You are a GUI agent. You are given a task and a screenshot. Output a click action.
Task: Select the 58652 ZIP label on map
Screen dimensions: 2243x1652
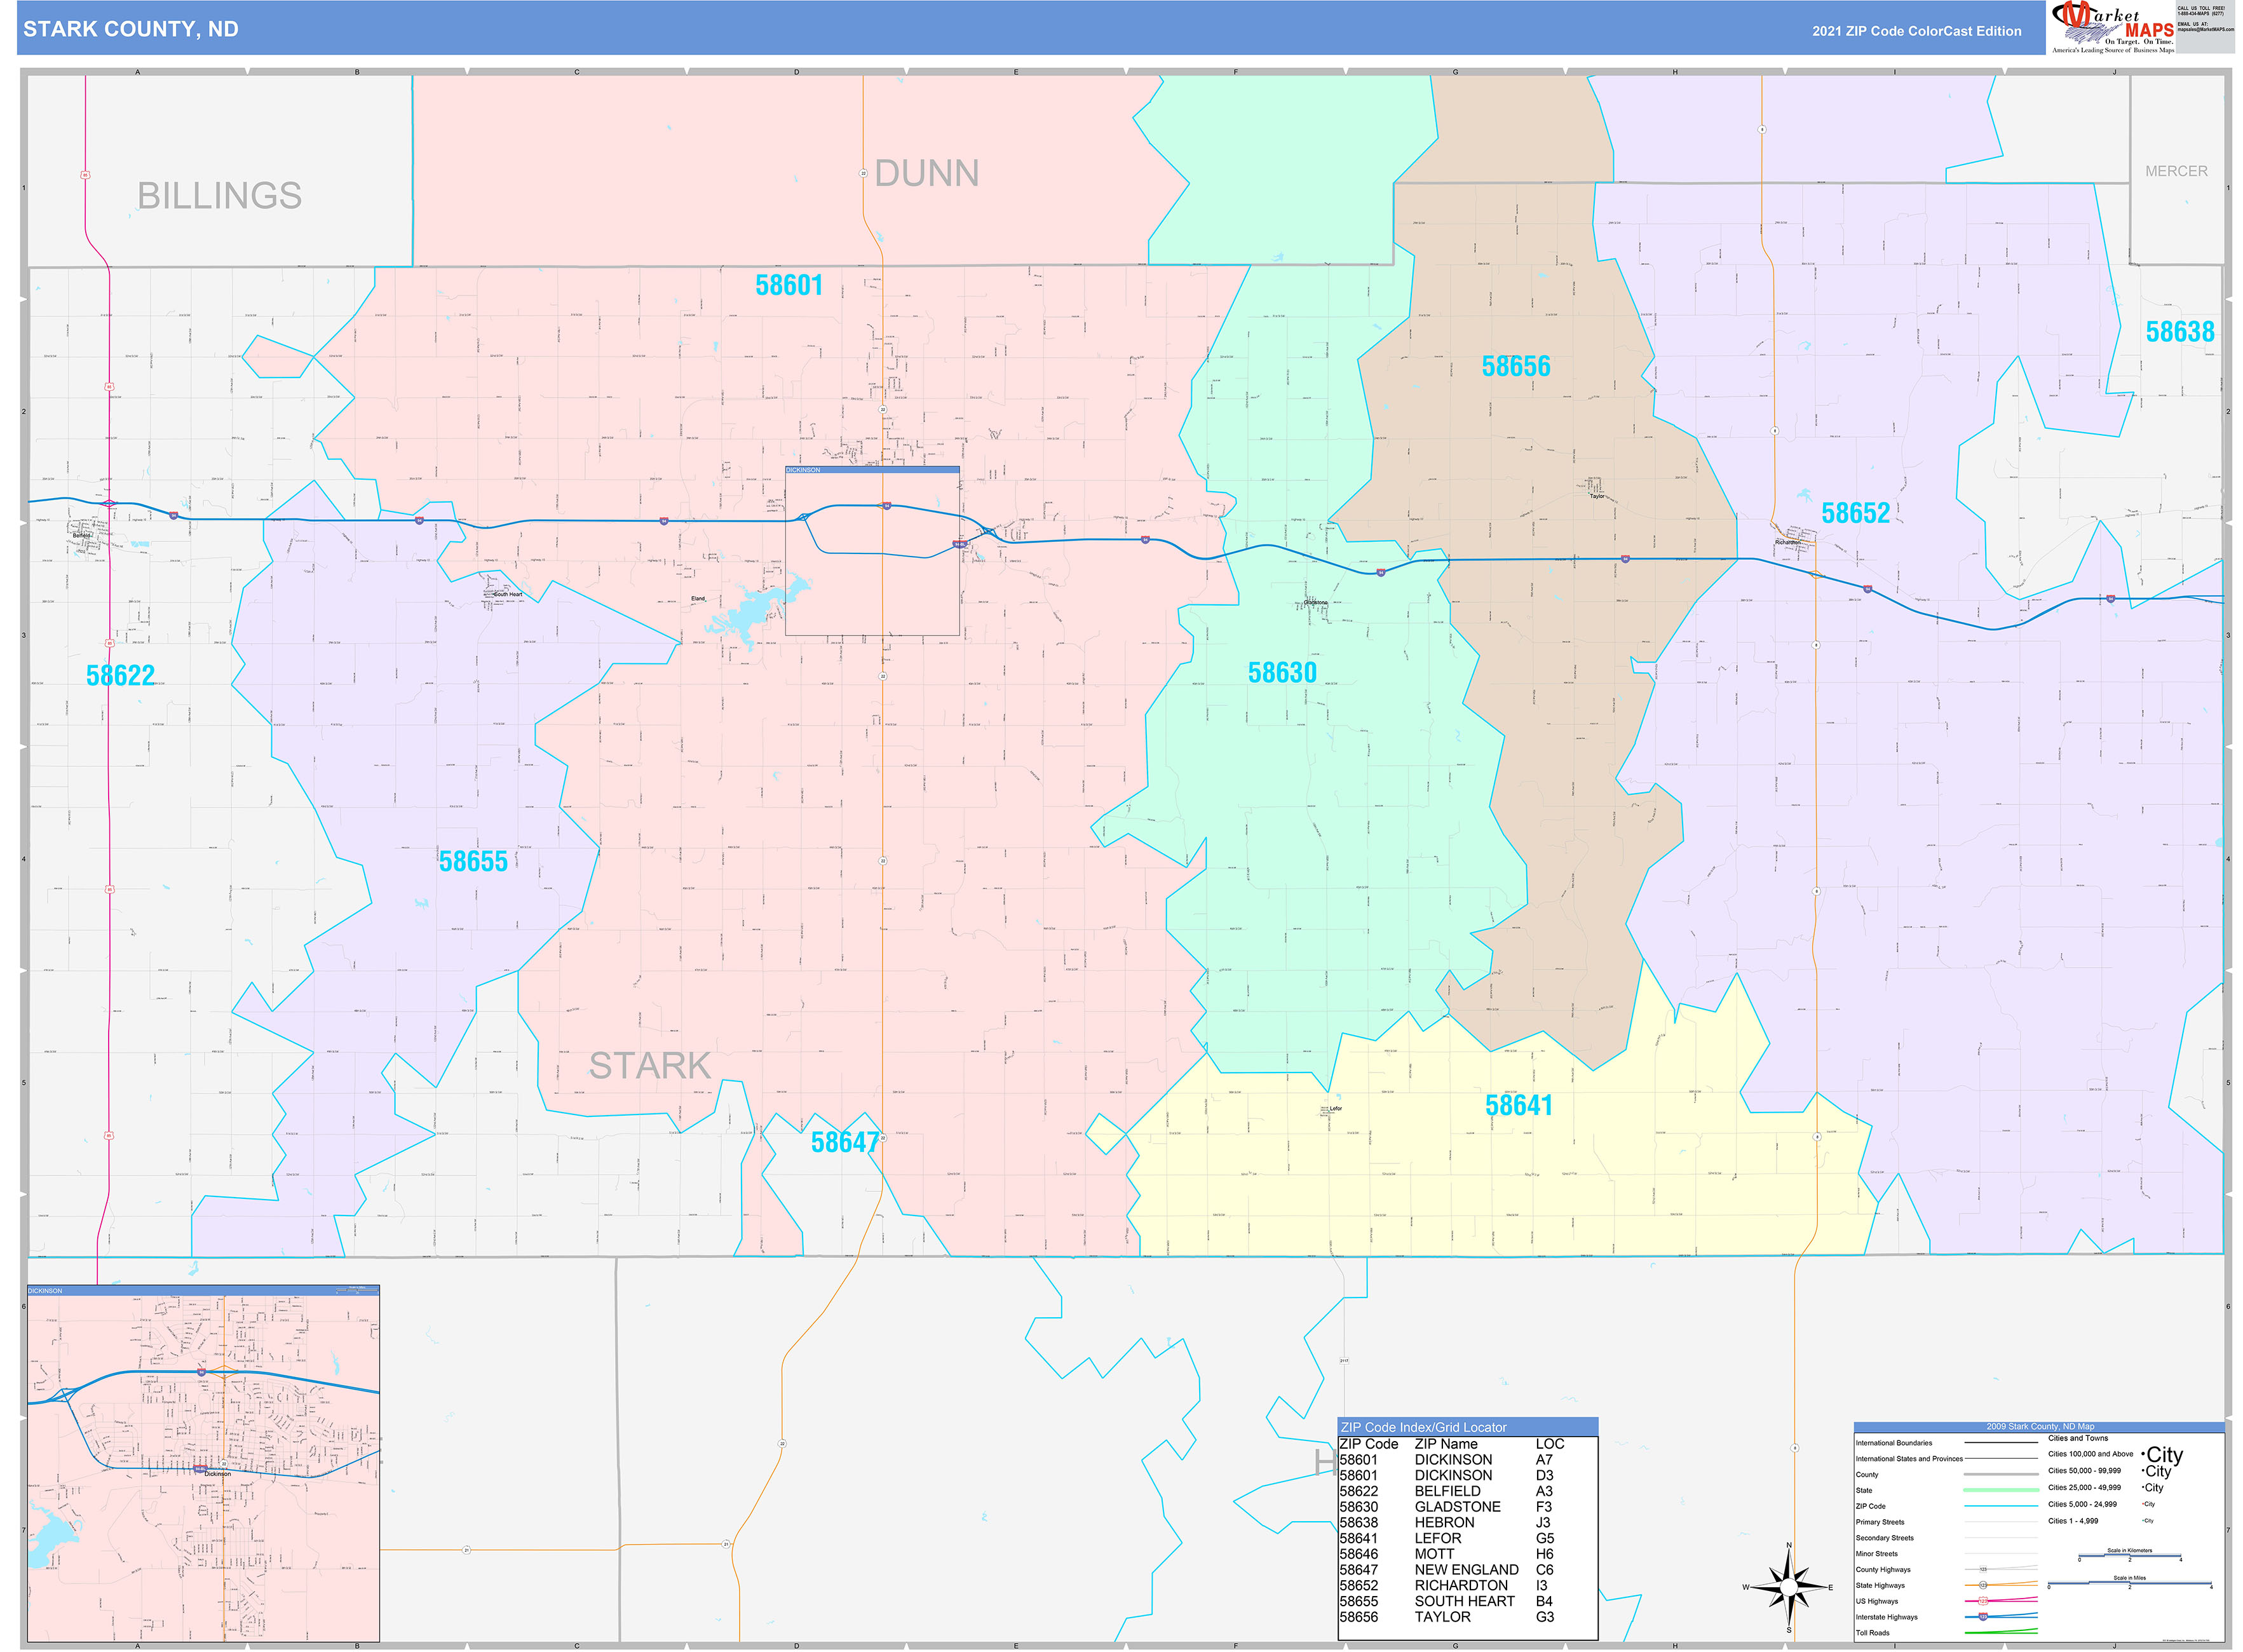[x=1856, y=514]
